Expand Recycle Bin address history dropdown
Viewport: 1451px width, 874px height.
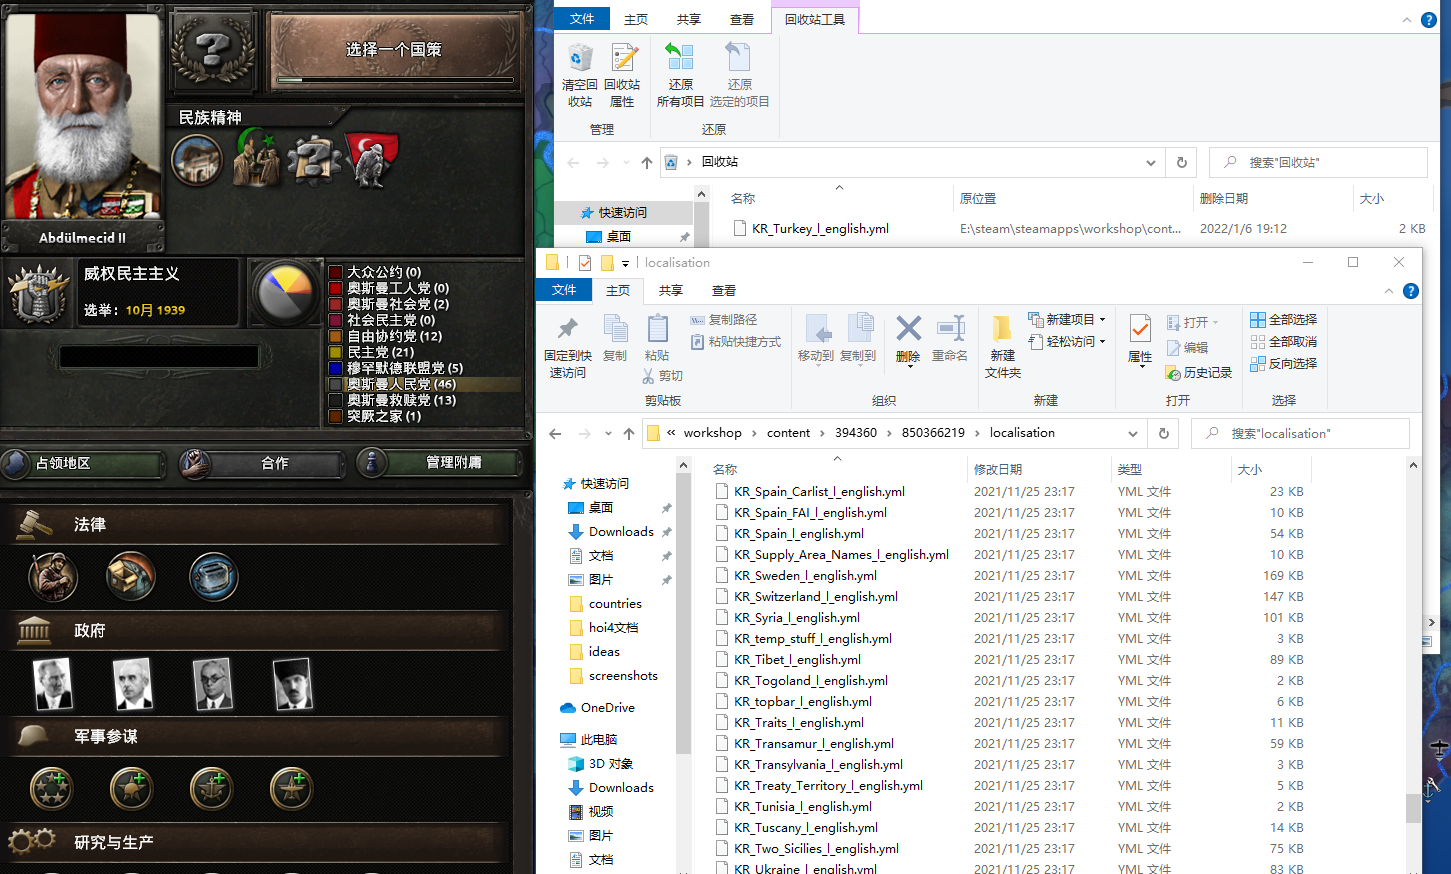[x=1150, y=162]
